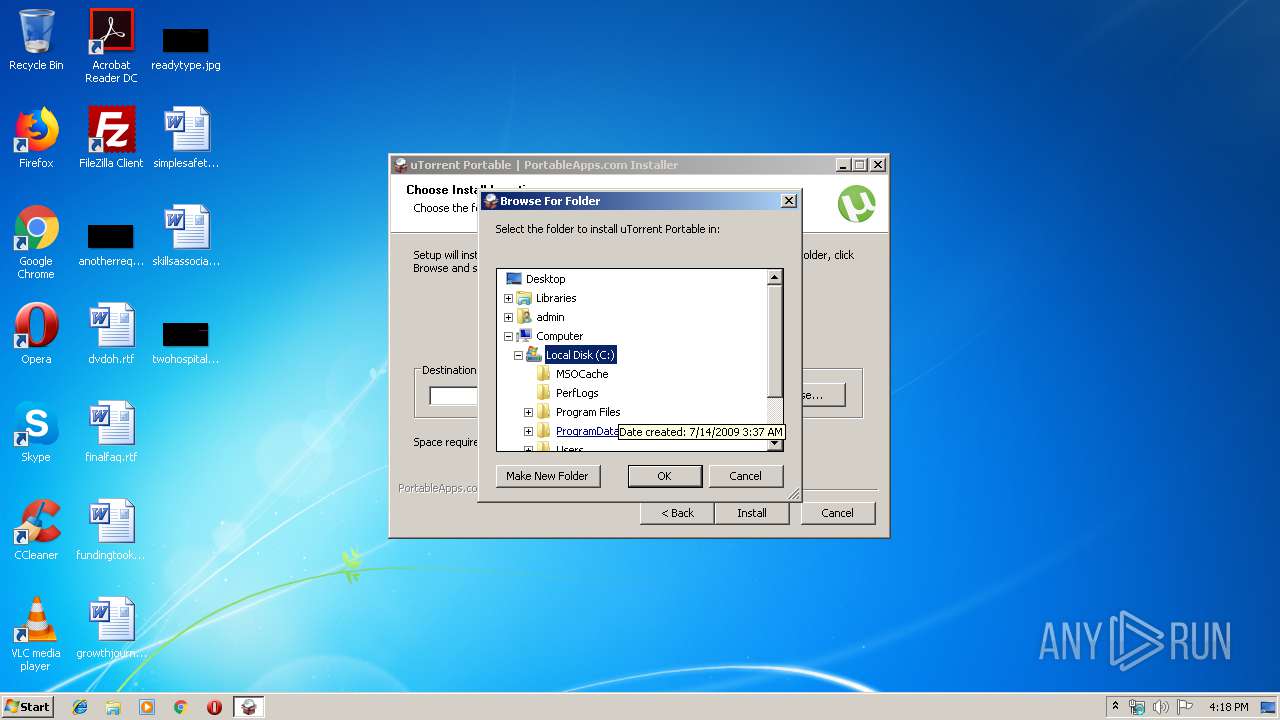Click the volume tray icon
The height and width of the screenshot is (720, 1280).
point(1161,707)
